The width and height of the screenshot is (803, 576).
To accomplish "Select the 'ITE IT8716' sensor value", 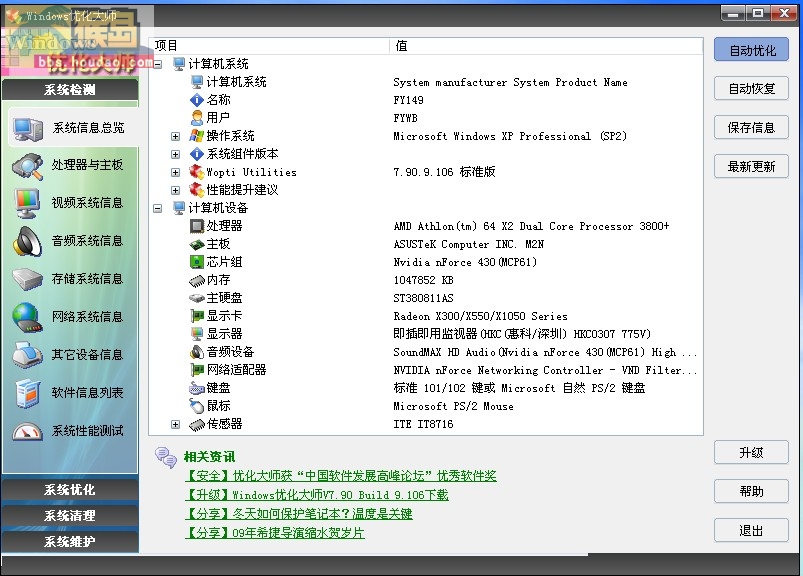I will click(423, 424).
